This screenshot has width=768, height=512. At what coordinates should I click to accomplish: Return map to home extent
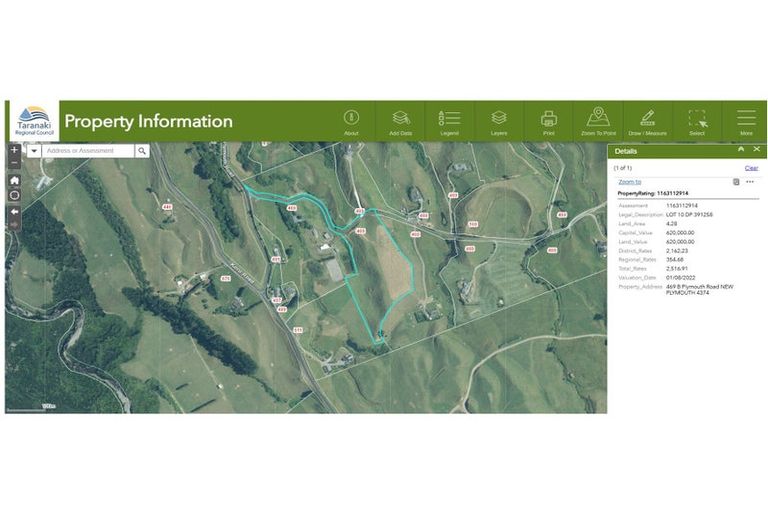pyautogui.click(x=14, y=180)
